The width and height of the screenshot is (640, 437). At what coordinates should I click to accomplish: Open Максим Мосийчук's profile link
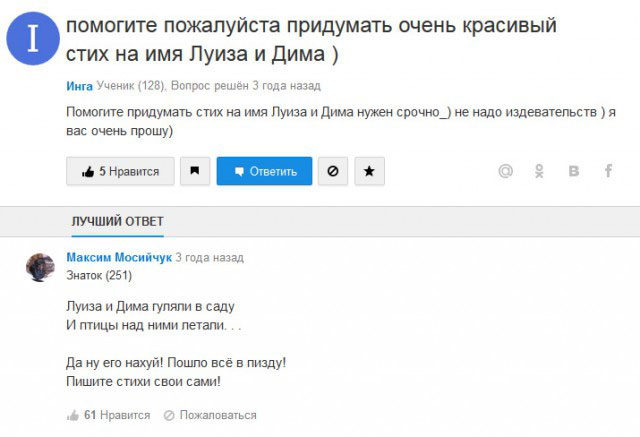click(119, 257)
